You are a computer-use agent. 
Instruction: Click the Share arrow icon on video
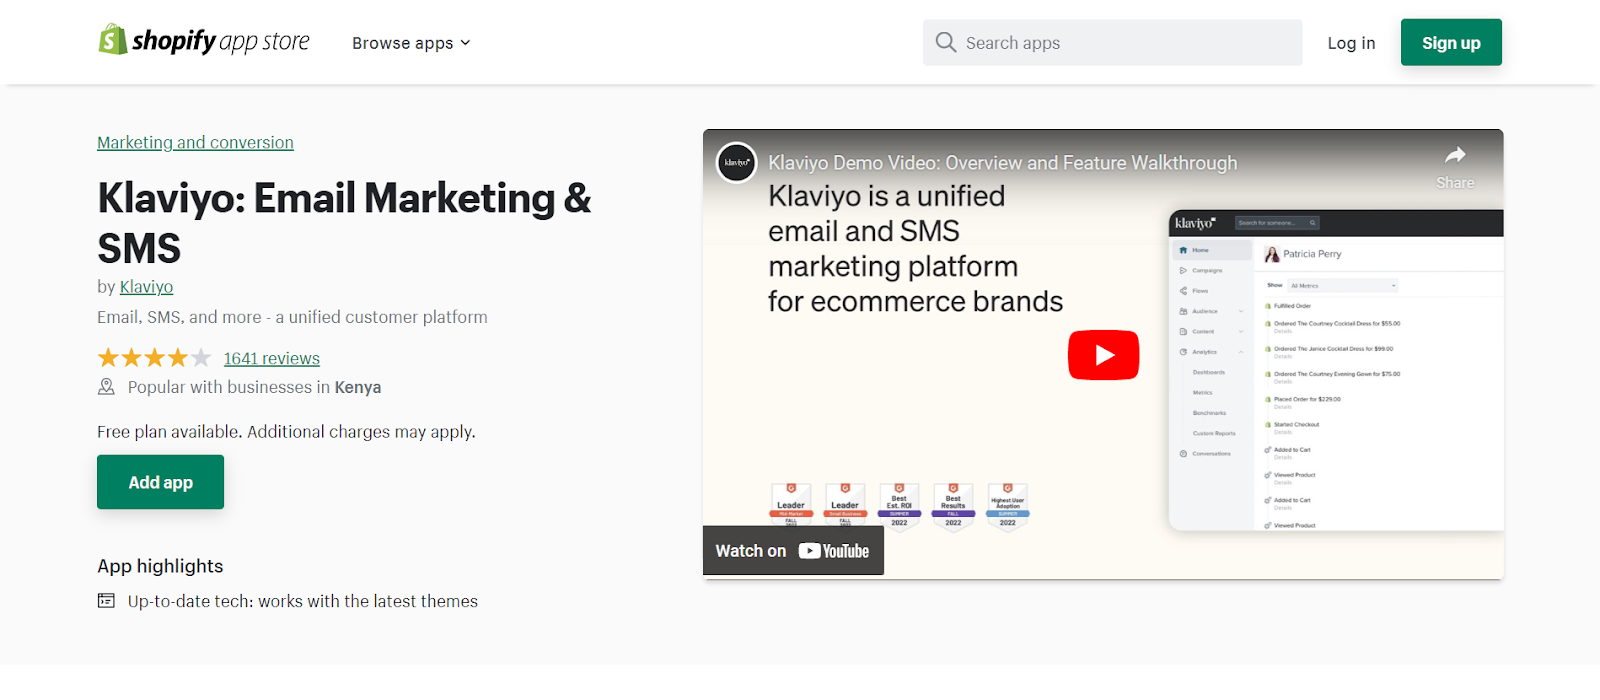tap(1455, 155)
